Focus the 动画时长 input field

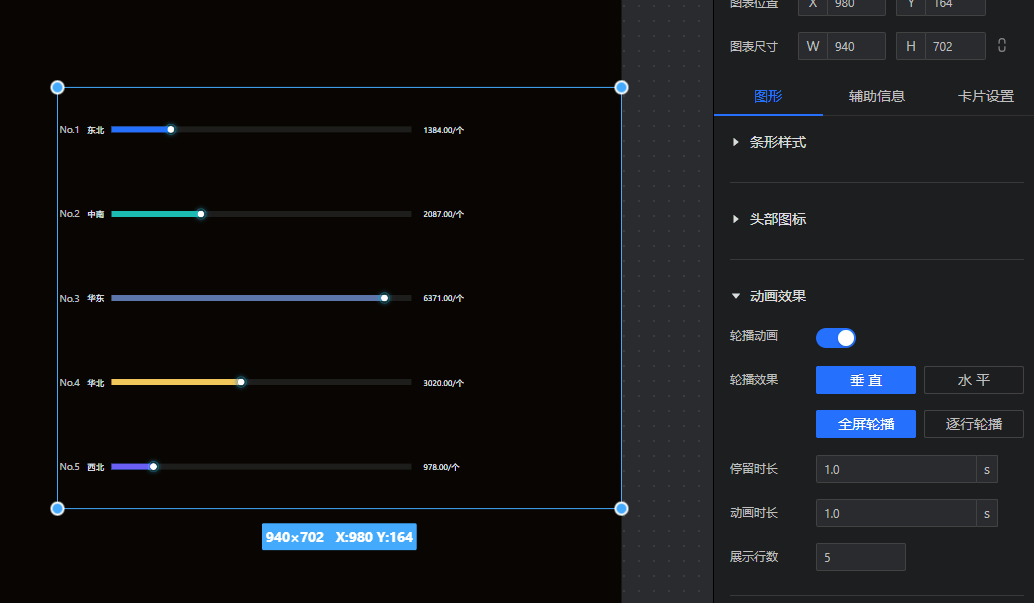click(895, 513)
